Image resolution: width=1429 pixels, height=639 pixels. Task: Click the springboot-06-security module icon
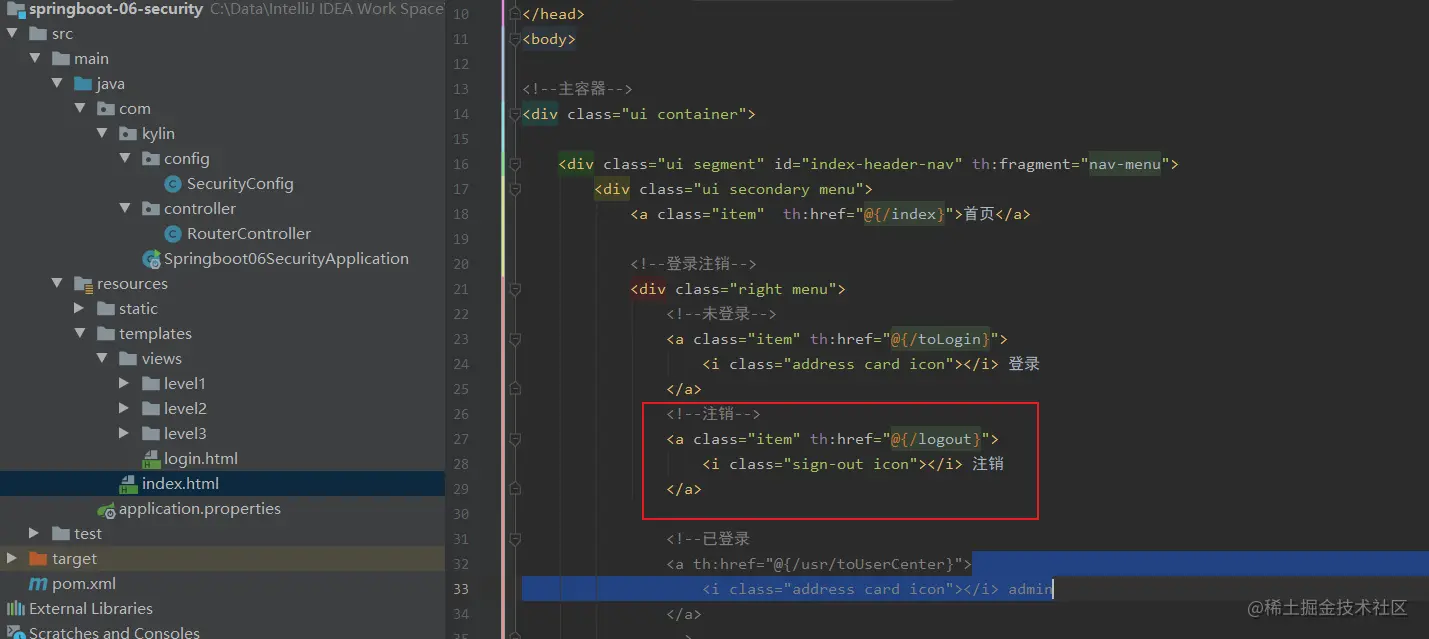(x=15, y=9)
